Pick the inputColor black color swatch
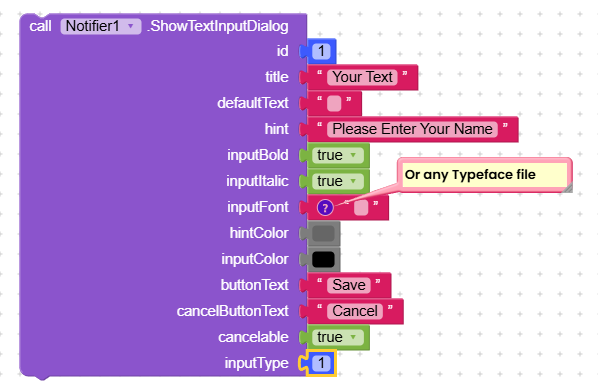Image resolution: width=598 pixels, height=389 pixels. tap(323, 259)
